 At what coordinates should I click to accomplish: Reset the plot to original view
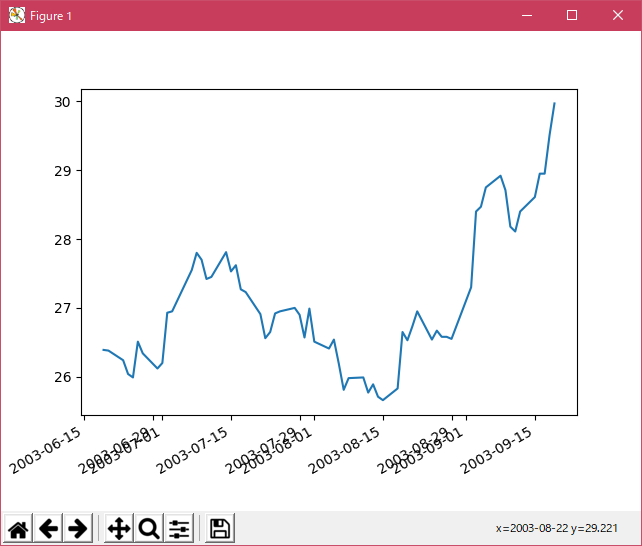19,528
